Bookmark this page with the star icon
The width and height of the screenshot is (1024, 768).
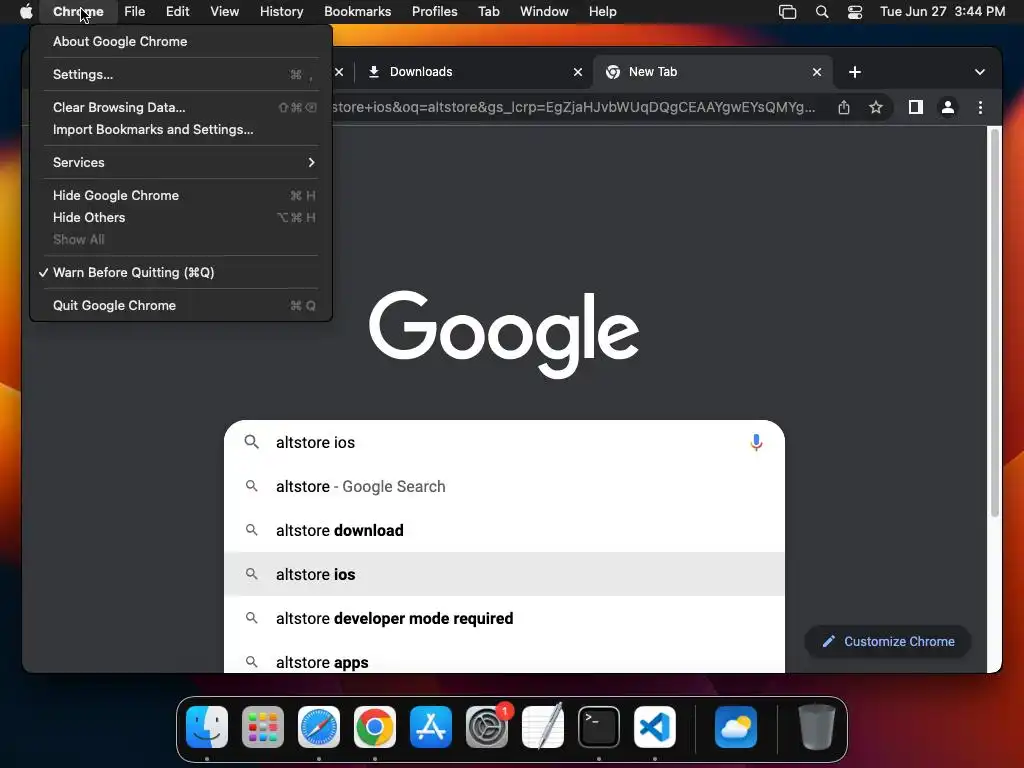click(876, 107)
